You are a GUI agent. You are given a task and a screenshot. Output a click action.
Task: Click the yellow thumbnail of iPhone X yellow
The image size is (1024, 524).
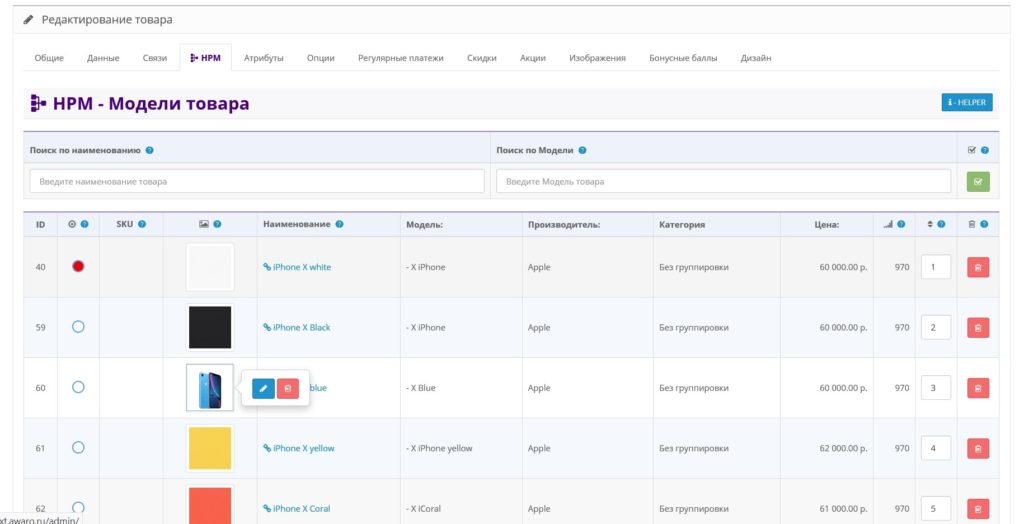[x=210, y=448]
